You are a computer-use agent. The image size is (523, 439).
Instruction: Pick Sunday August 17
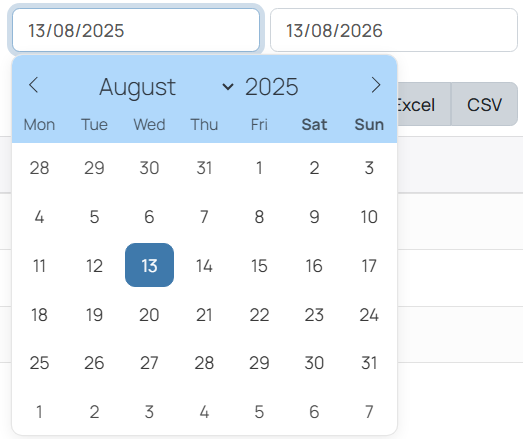pyautogui.click(x=369, y=266)
